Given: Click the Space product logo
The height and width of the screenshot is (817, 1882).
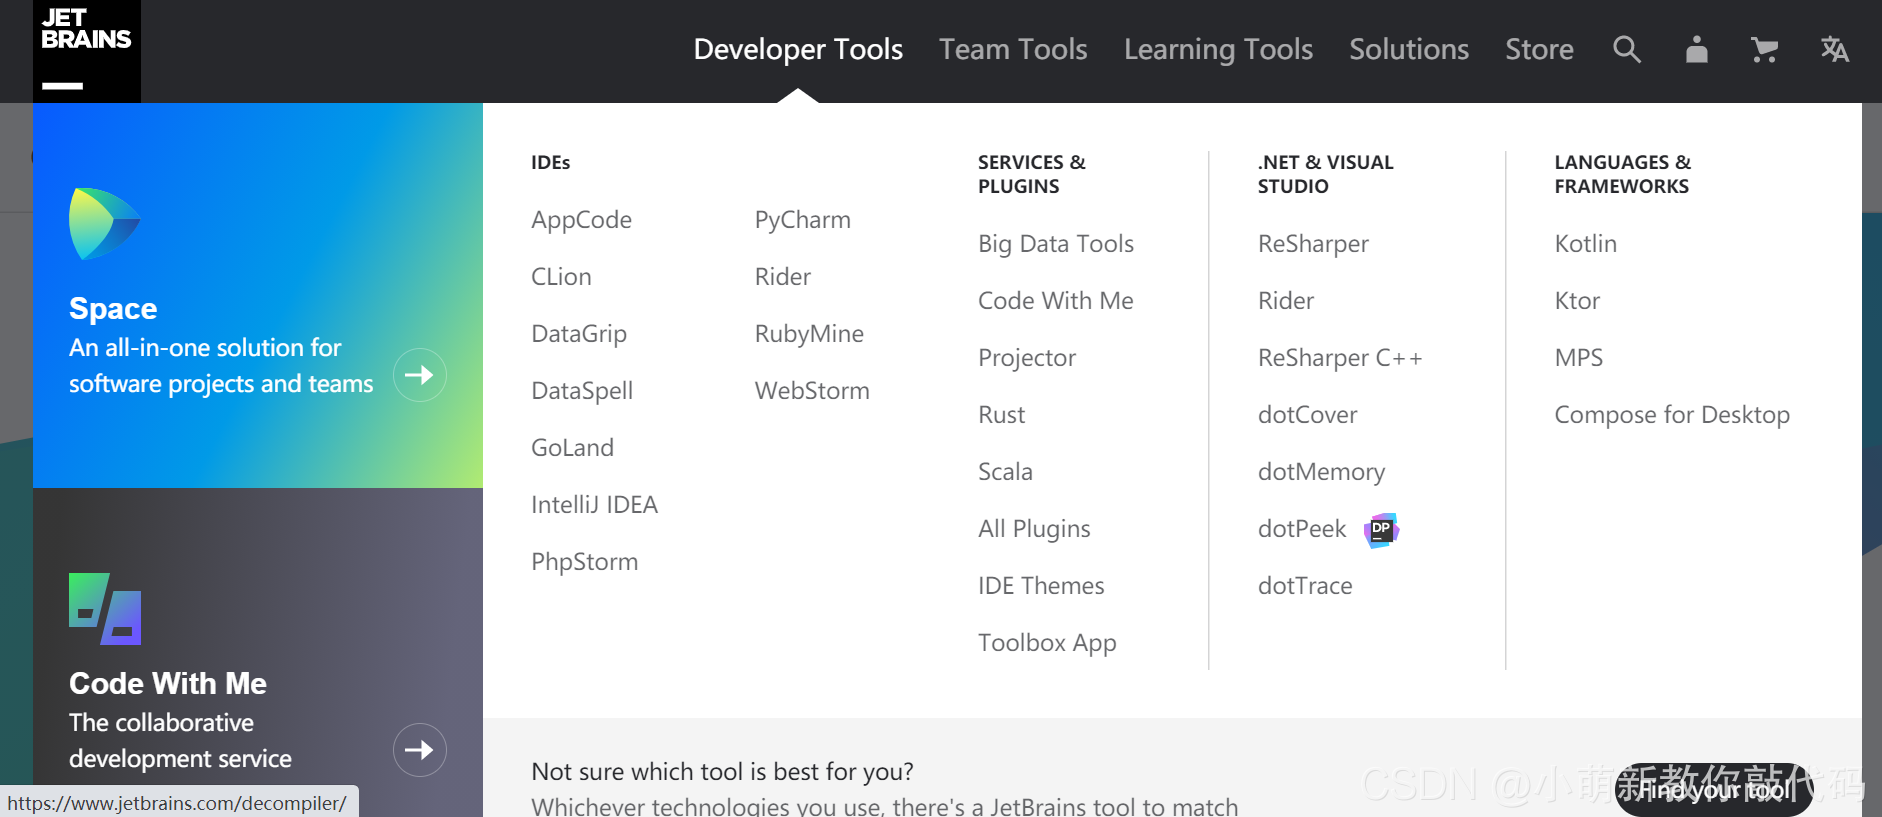Looking at the screenshot, I should (104, 224).
